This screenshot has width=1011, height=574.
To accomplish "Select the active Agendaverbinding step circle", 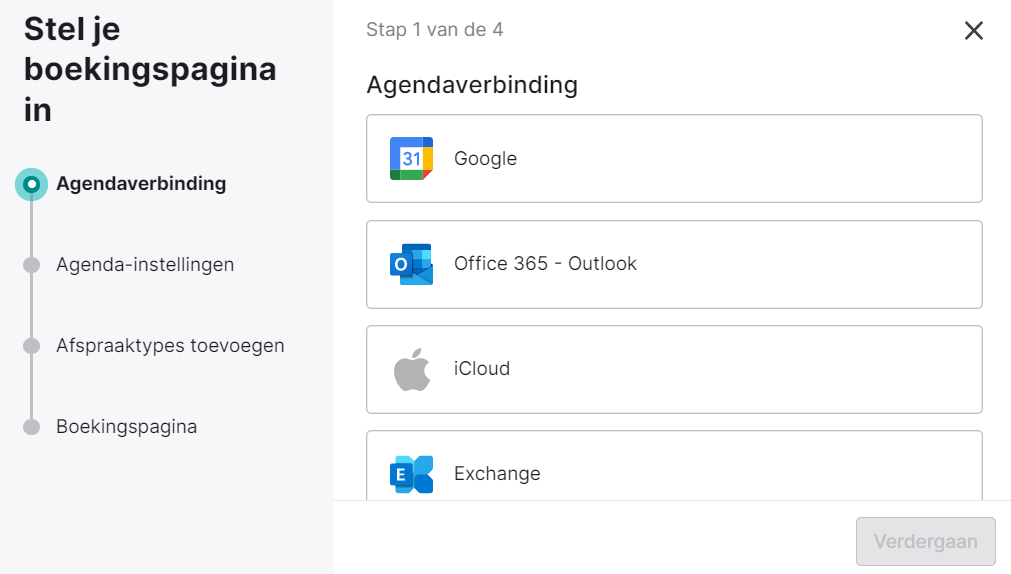I will [x=32, y=184].
